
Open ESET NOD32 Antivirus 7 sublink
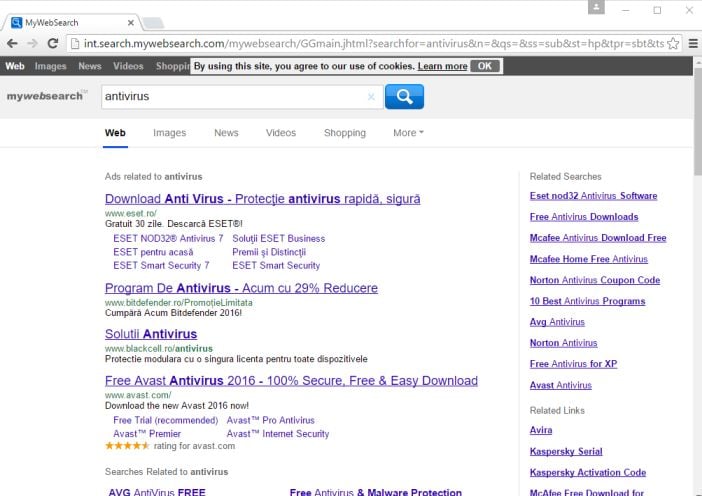168,239
